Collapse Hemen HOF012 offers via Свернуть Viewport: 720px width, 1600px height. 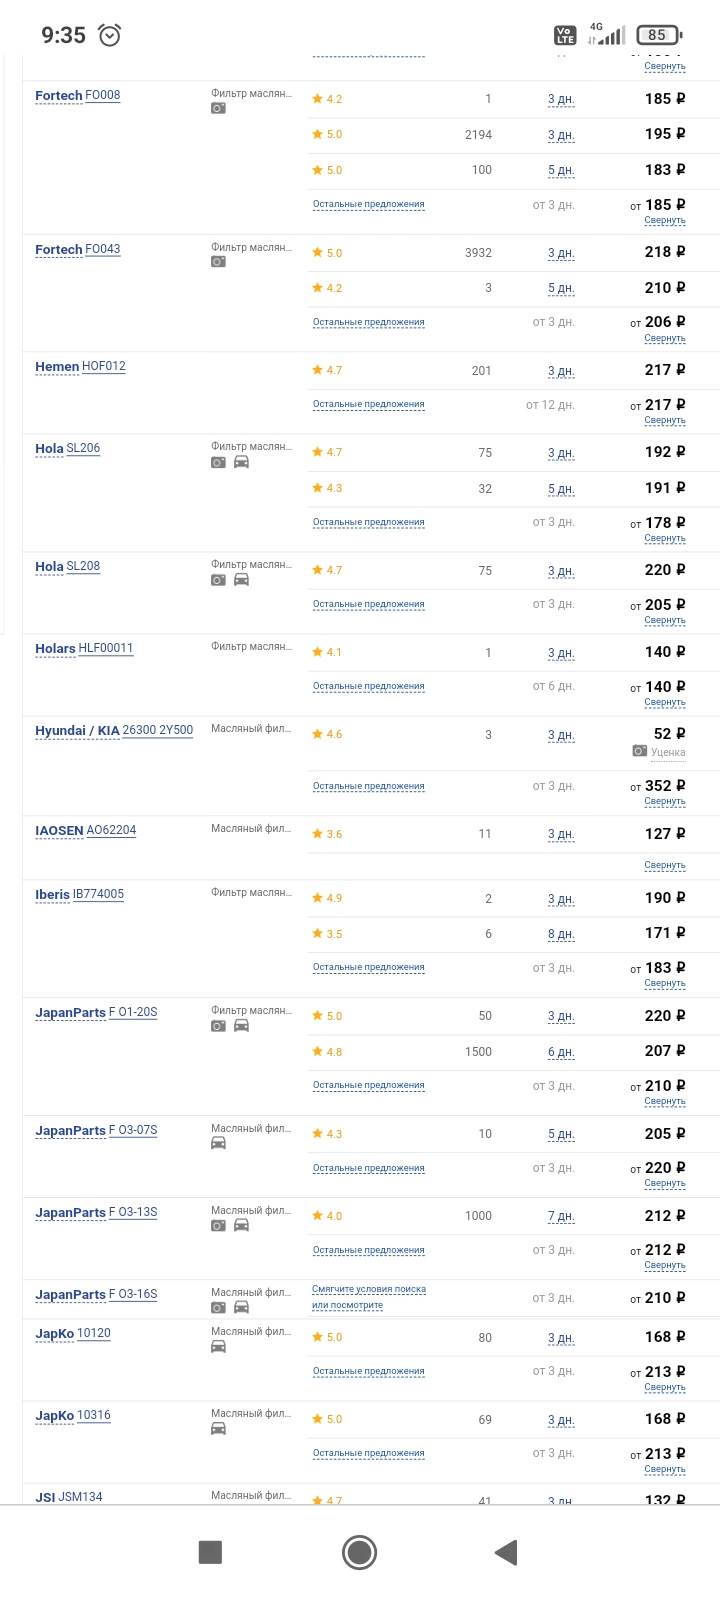coord(664,421)
